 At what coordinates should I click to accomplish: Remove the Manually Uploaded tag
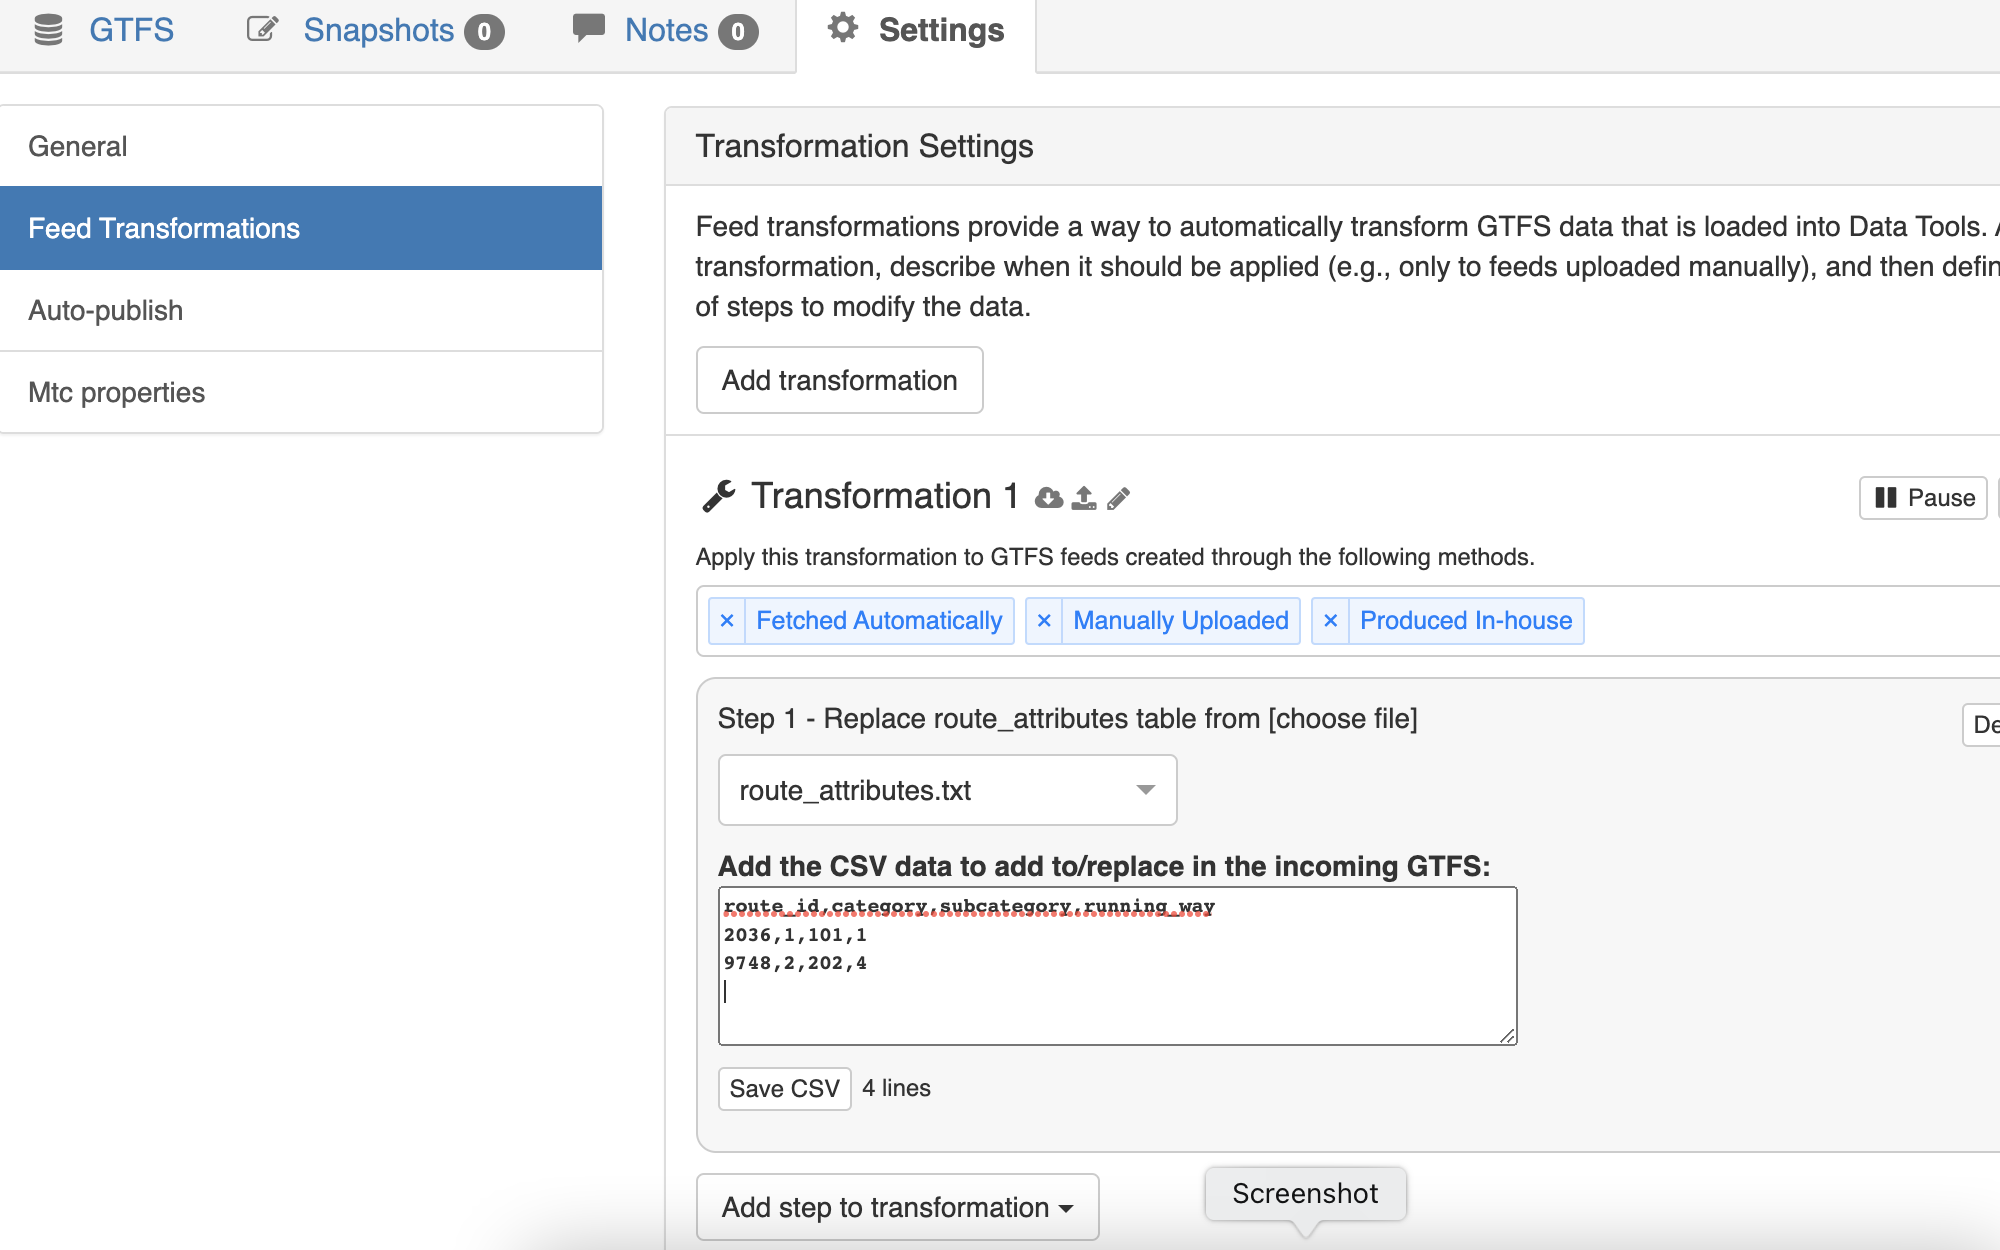pyautogui.click(x=1044, y=621)
